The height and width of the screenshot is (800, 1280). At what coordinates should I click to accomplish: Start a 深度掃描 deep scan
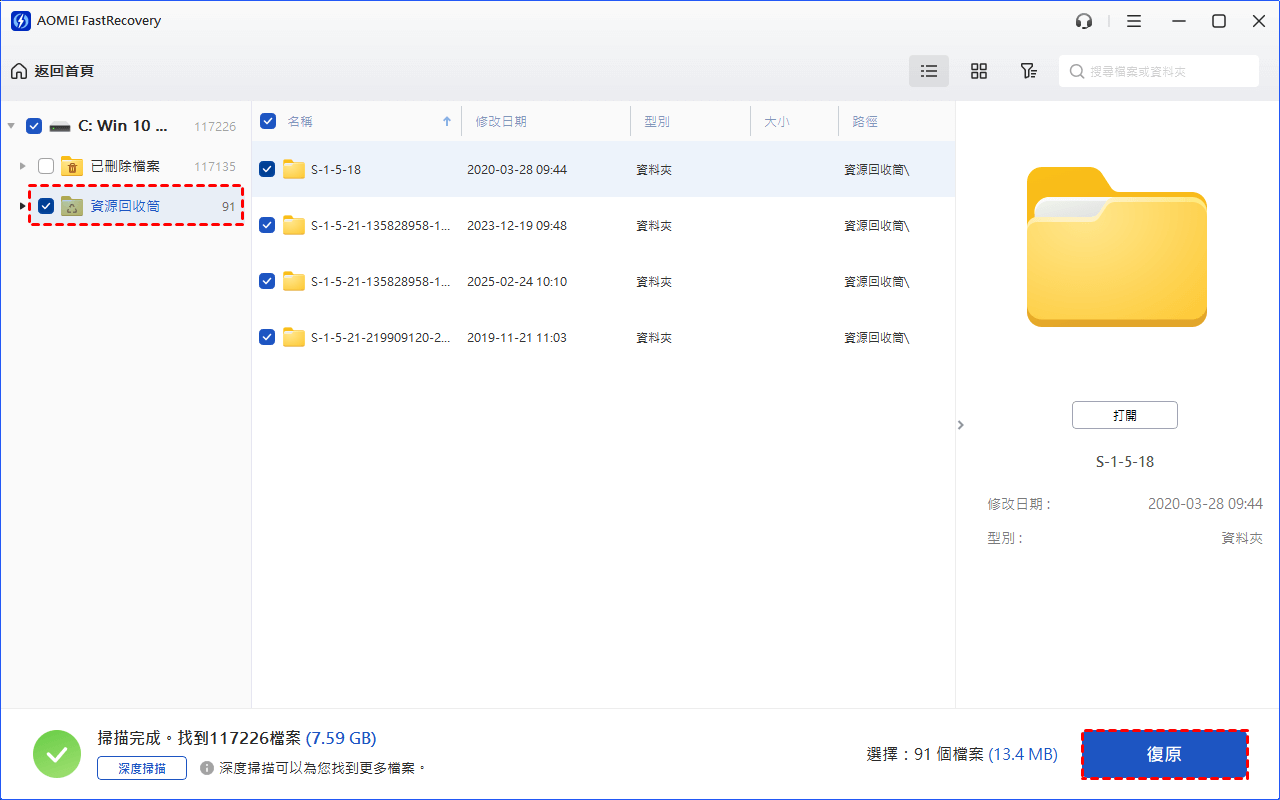click(142, 768)
